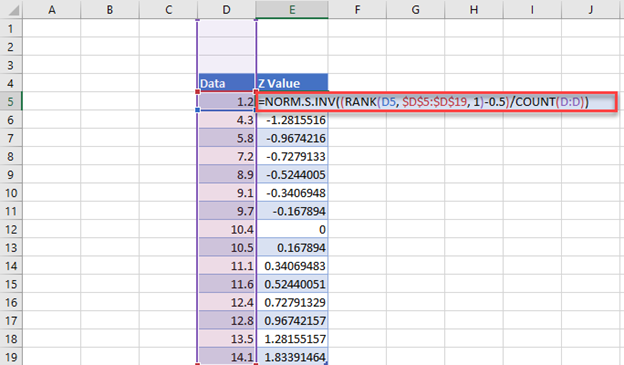624x365 pixels.
Task: Select column H header
Action: coord(474,9)
